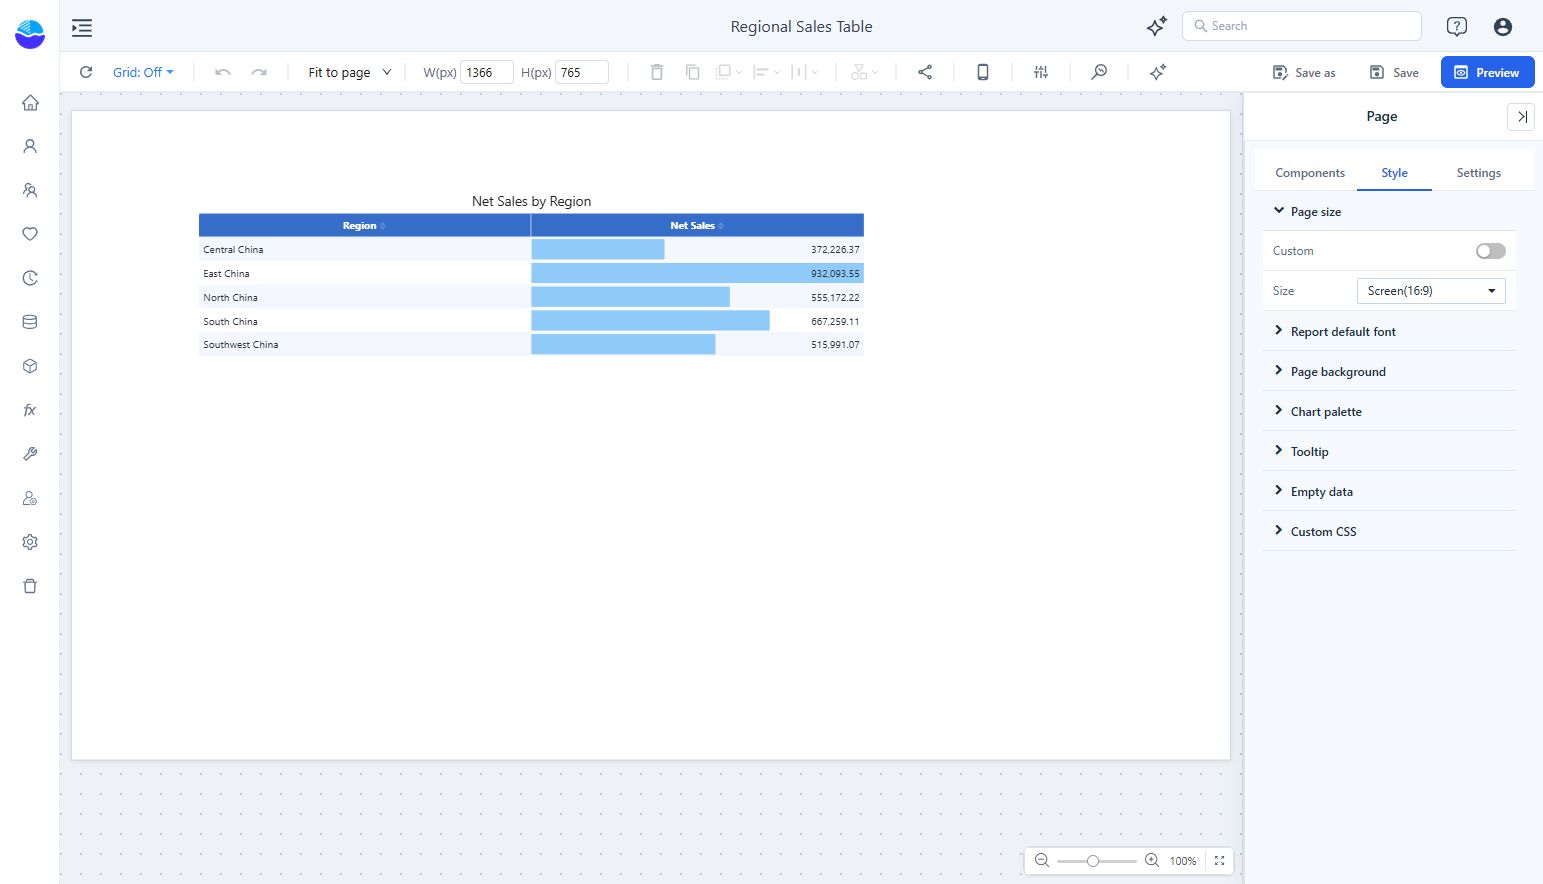Image resolution: width=1543 pixels, height=884 pixels.
Task: Switch to the Style tab
Action: click(1394, 173)
